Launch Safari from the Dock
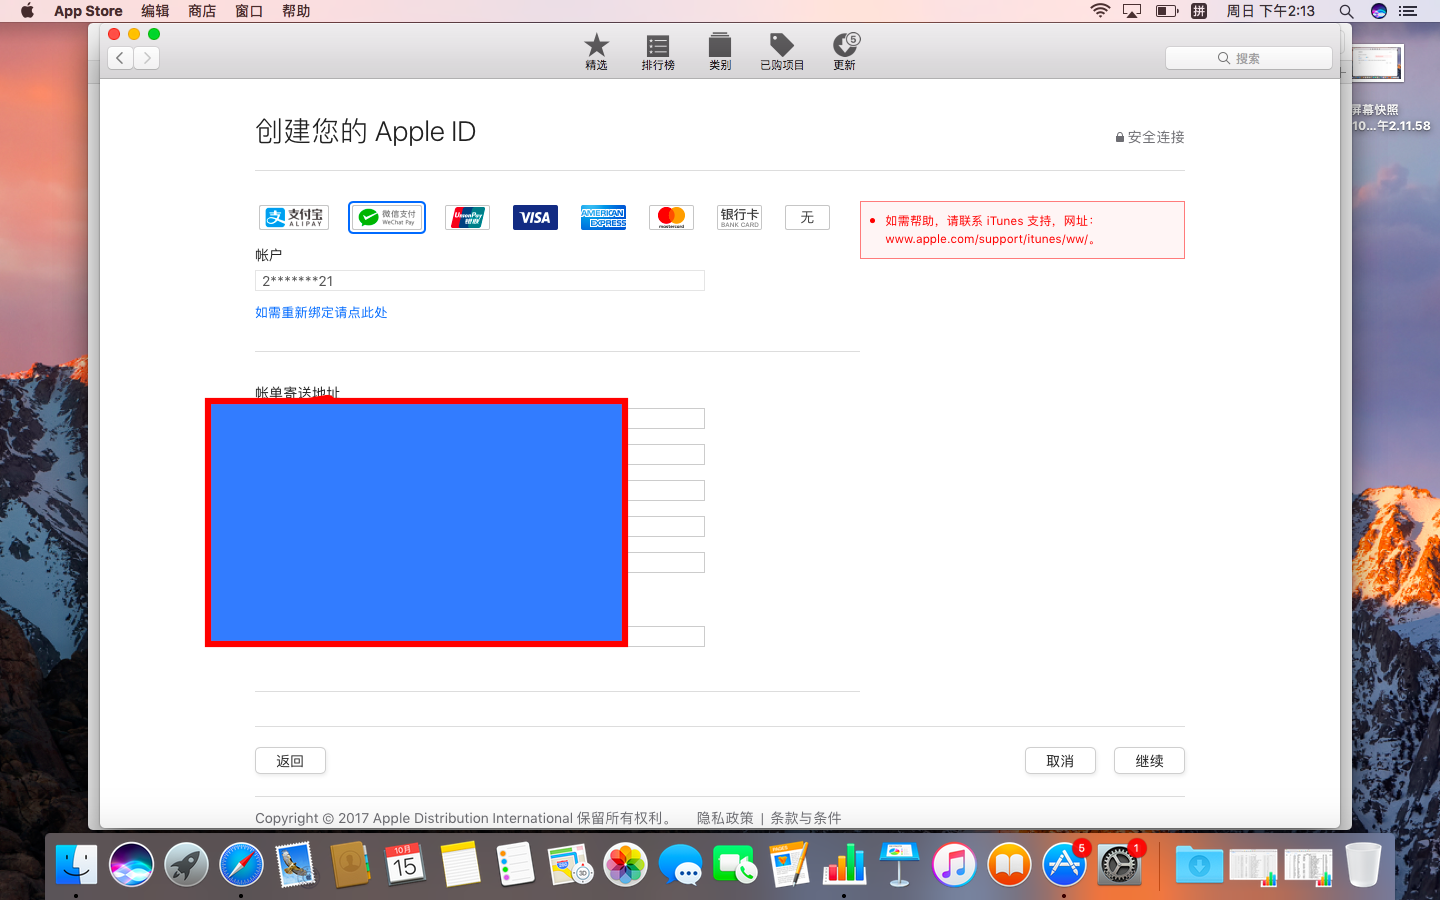This screenshot has width=1440, height=900. [x=241, y=865]
